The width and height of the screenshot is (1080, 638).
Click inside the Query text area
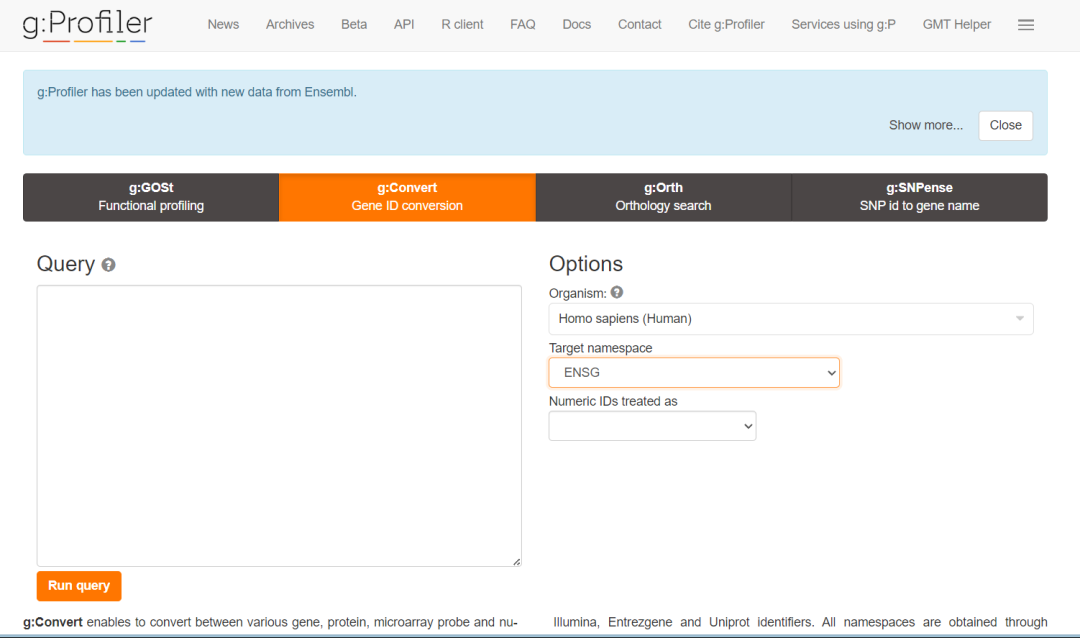(279, 426)
